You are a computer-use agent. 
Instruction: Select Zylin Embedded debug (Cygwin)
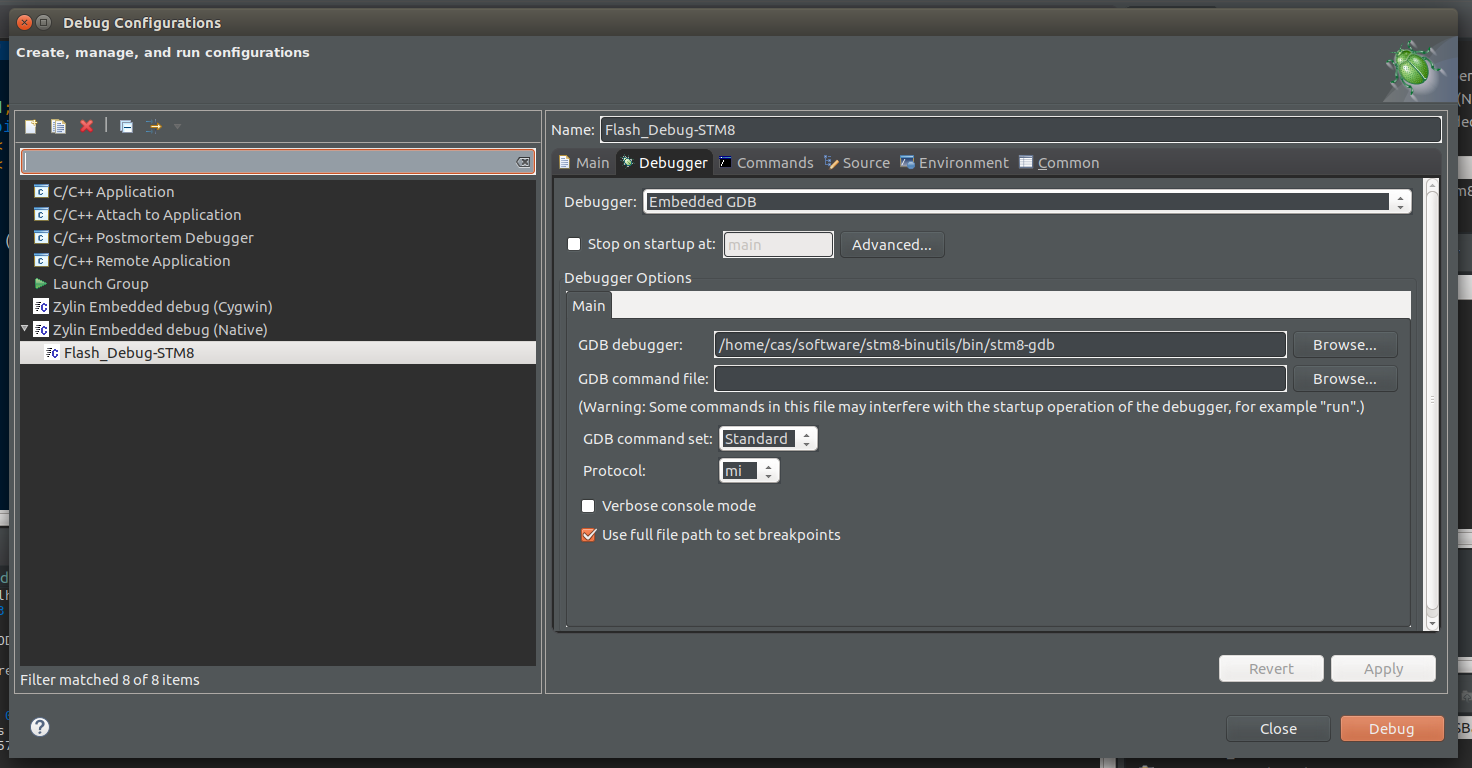[162, 307]
